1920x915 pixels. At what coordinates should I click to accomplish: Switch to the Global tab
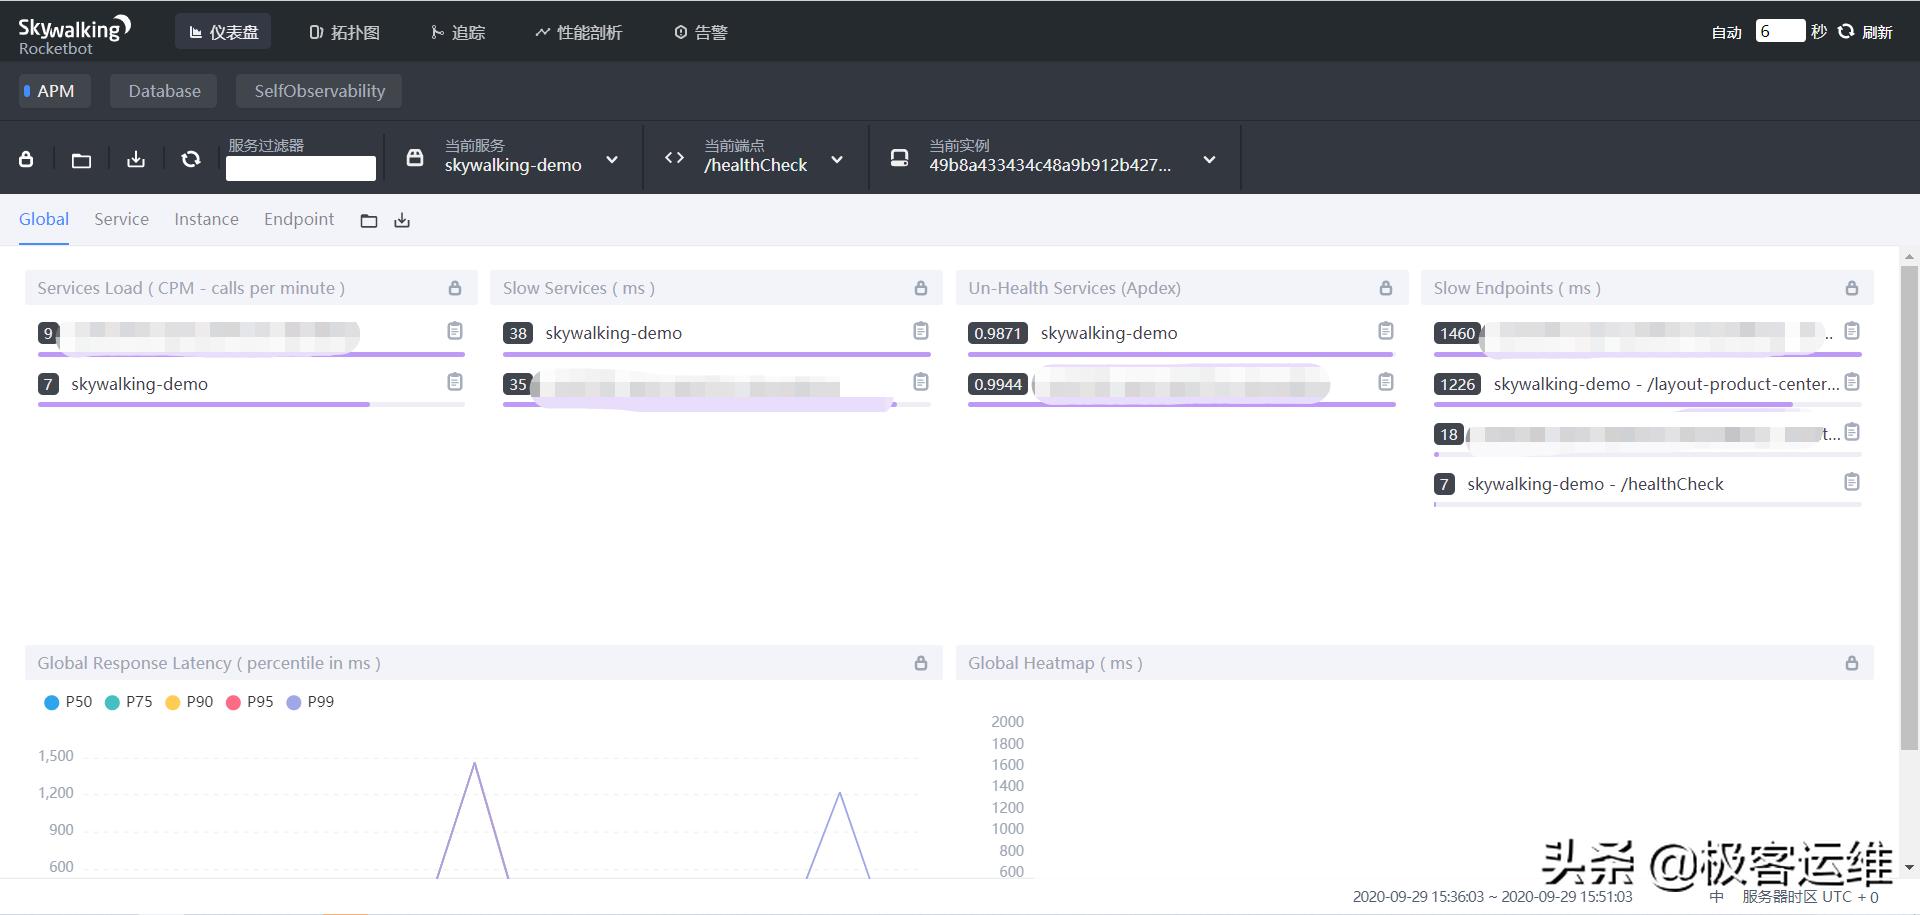tap(44, 219)
